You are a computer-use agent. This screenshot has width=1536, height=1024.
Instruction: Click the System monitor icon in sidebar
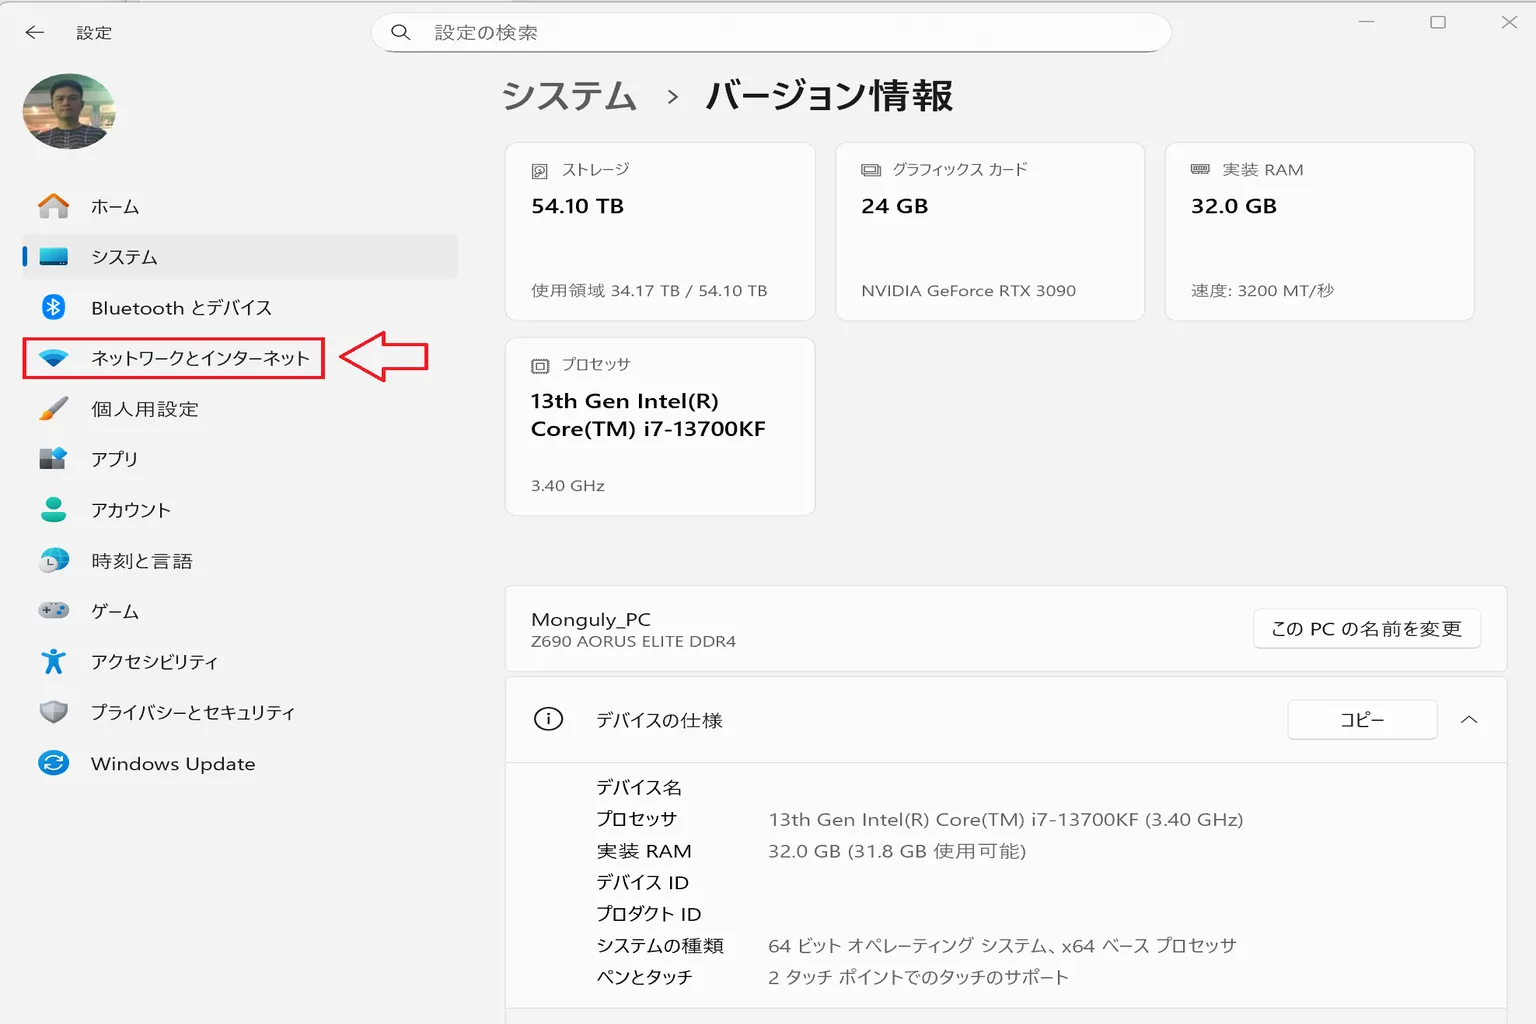[54, 257]
